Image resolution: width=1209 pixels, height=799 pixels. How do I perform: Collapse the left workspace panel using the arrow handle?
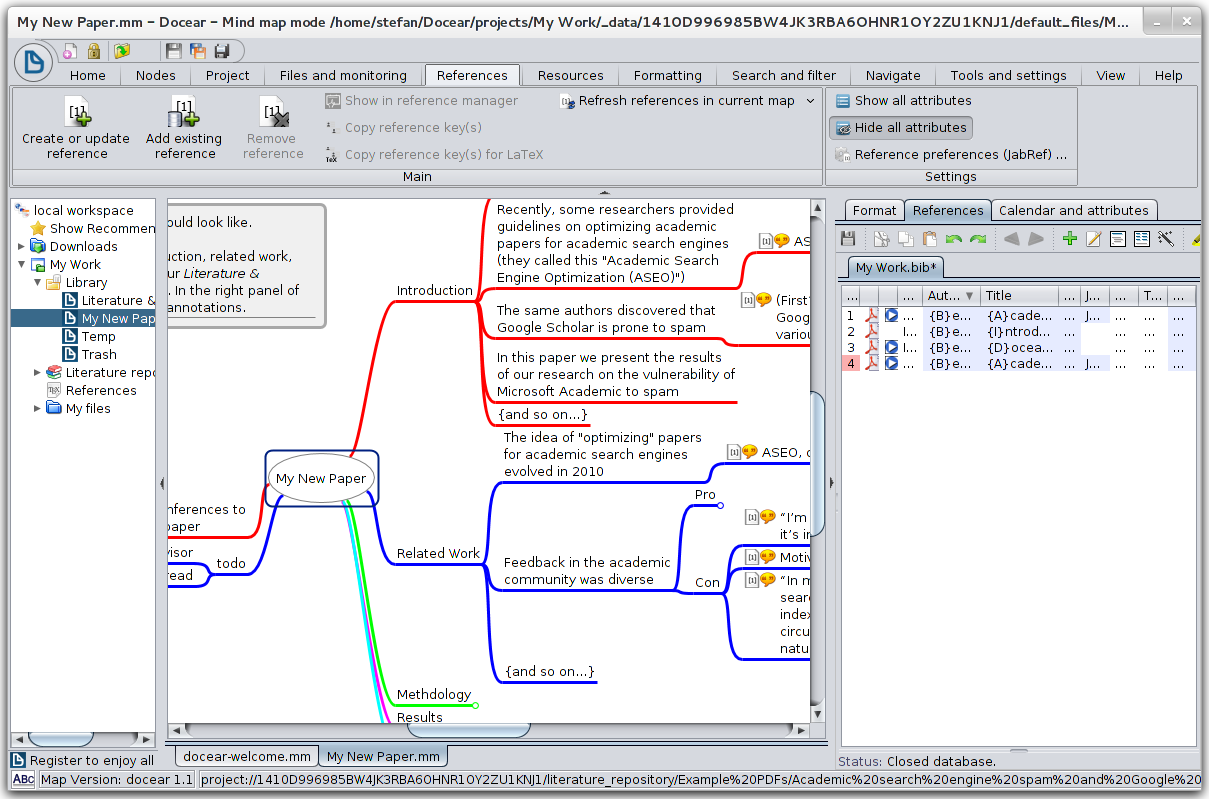[162, 483]
